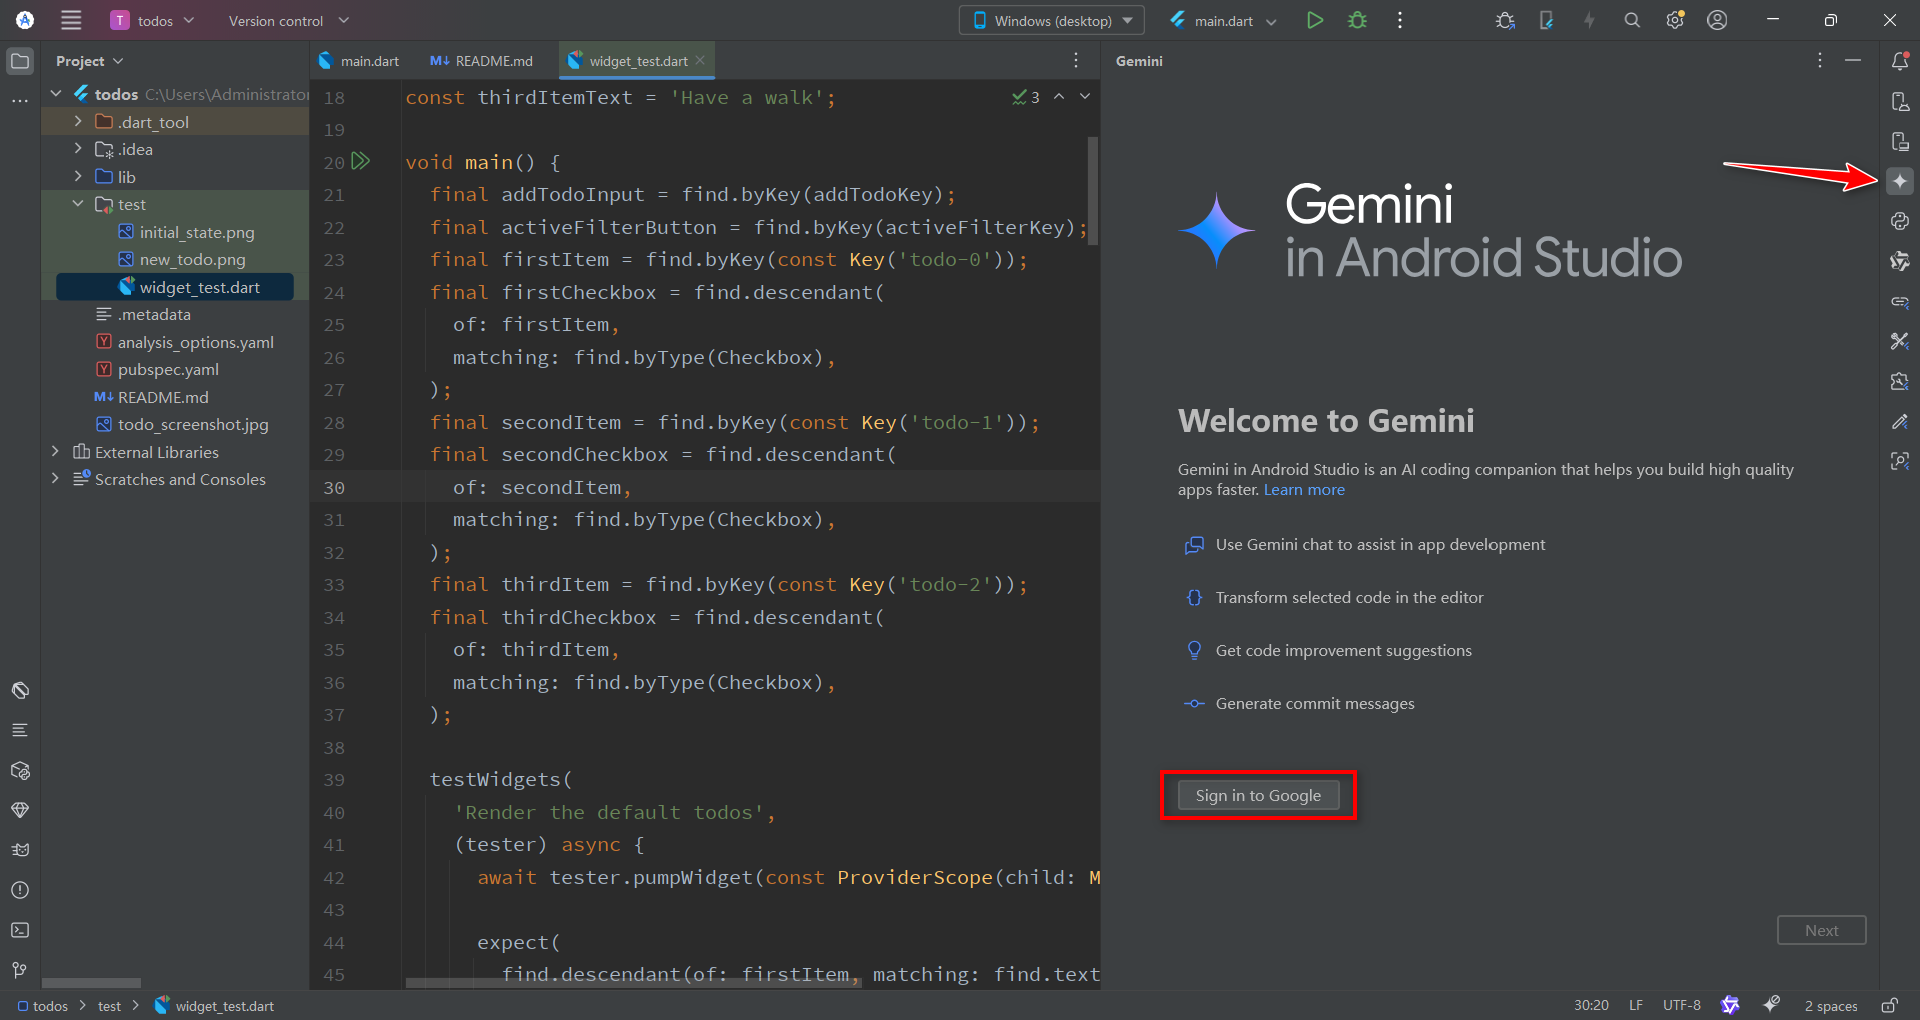This screenshot has height=1020, width=1920.
Task: Expand the .idea folder
Action: point(78,149)
